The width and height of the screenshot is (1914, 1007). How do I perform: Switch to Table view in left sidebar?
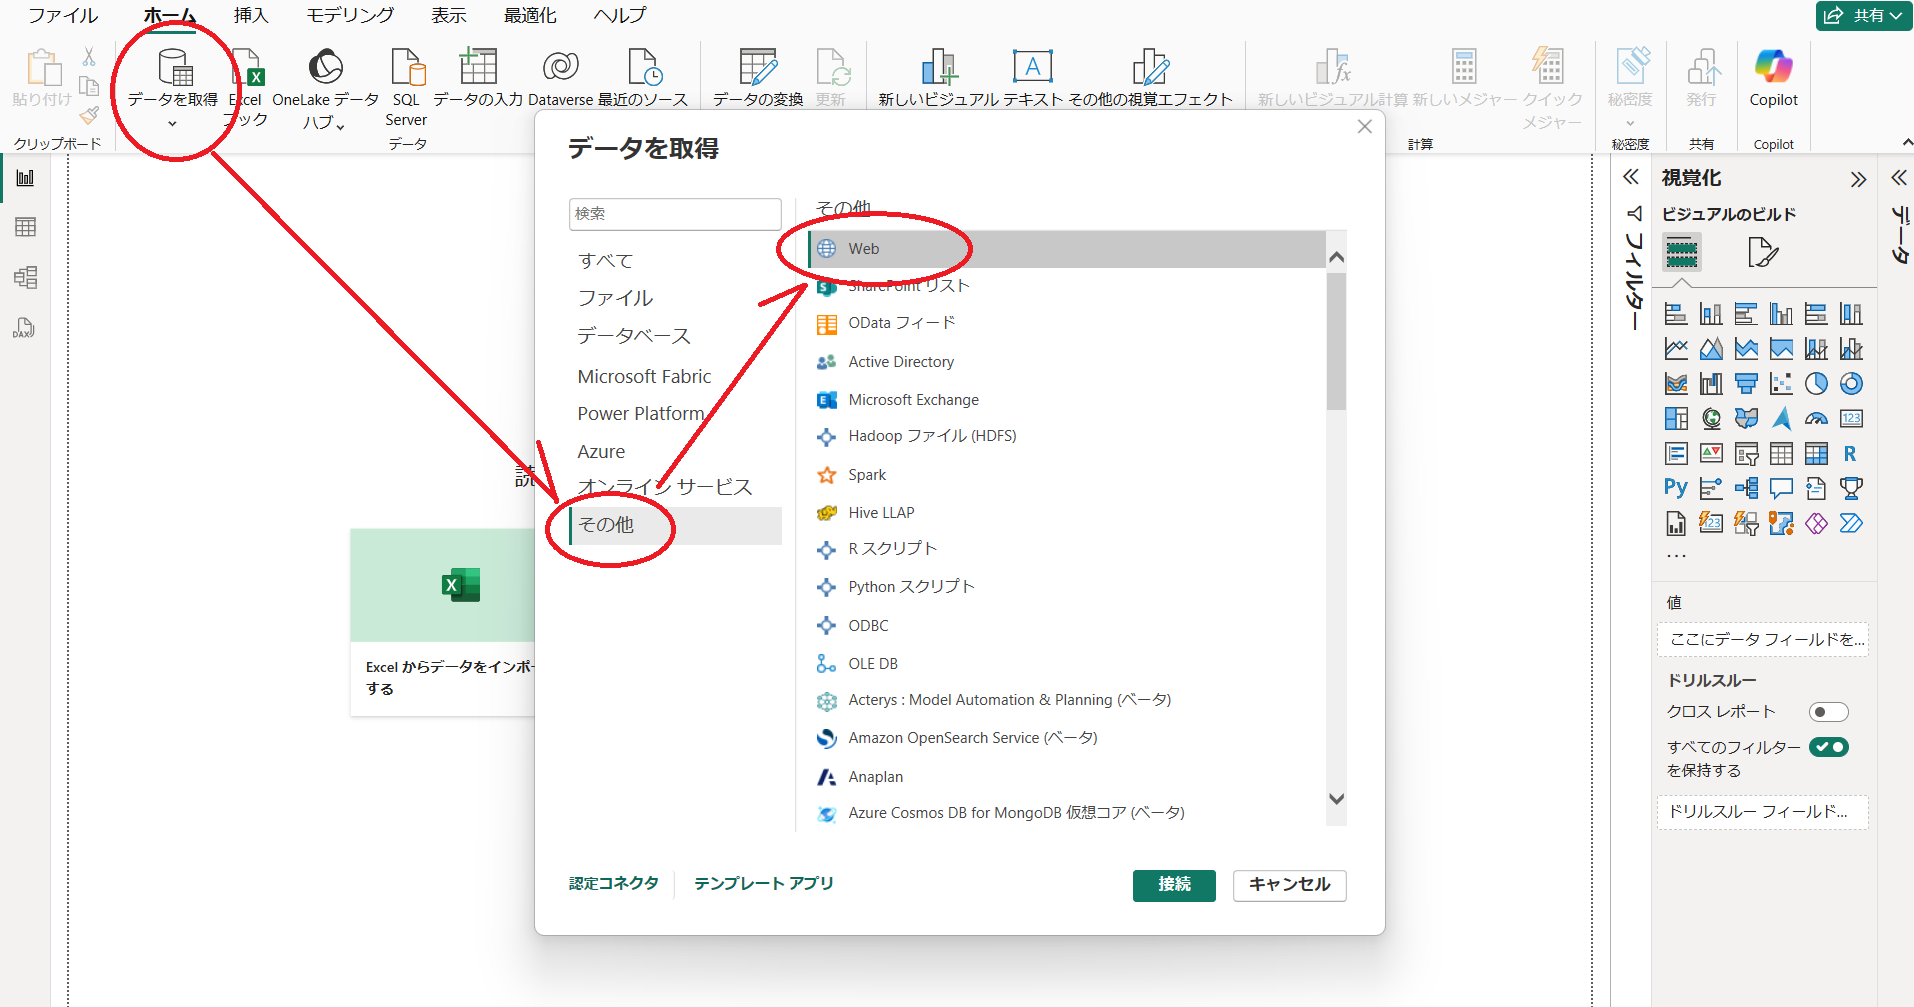(25, 227)
